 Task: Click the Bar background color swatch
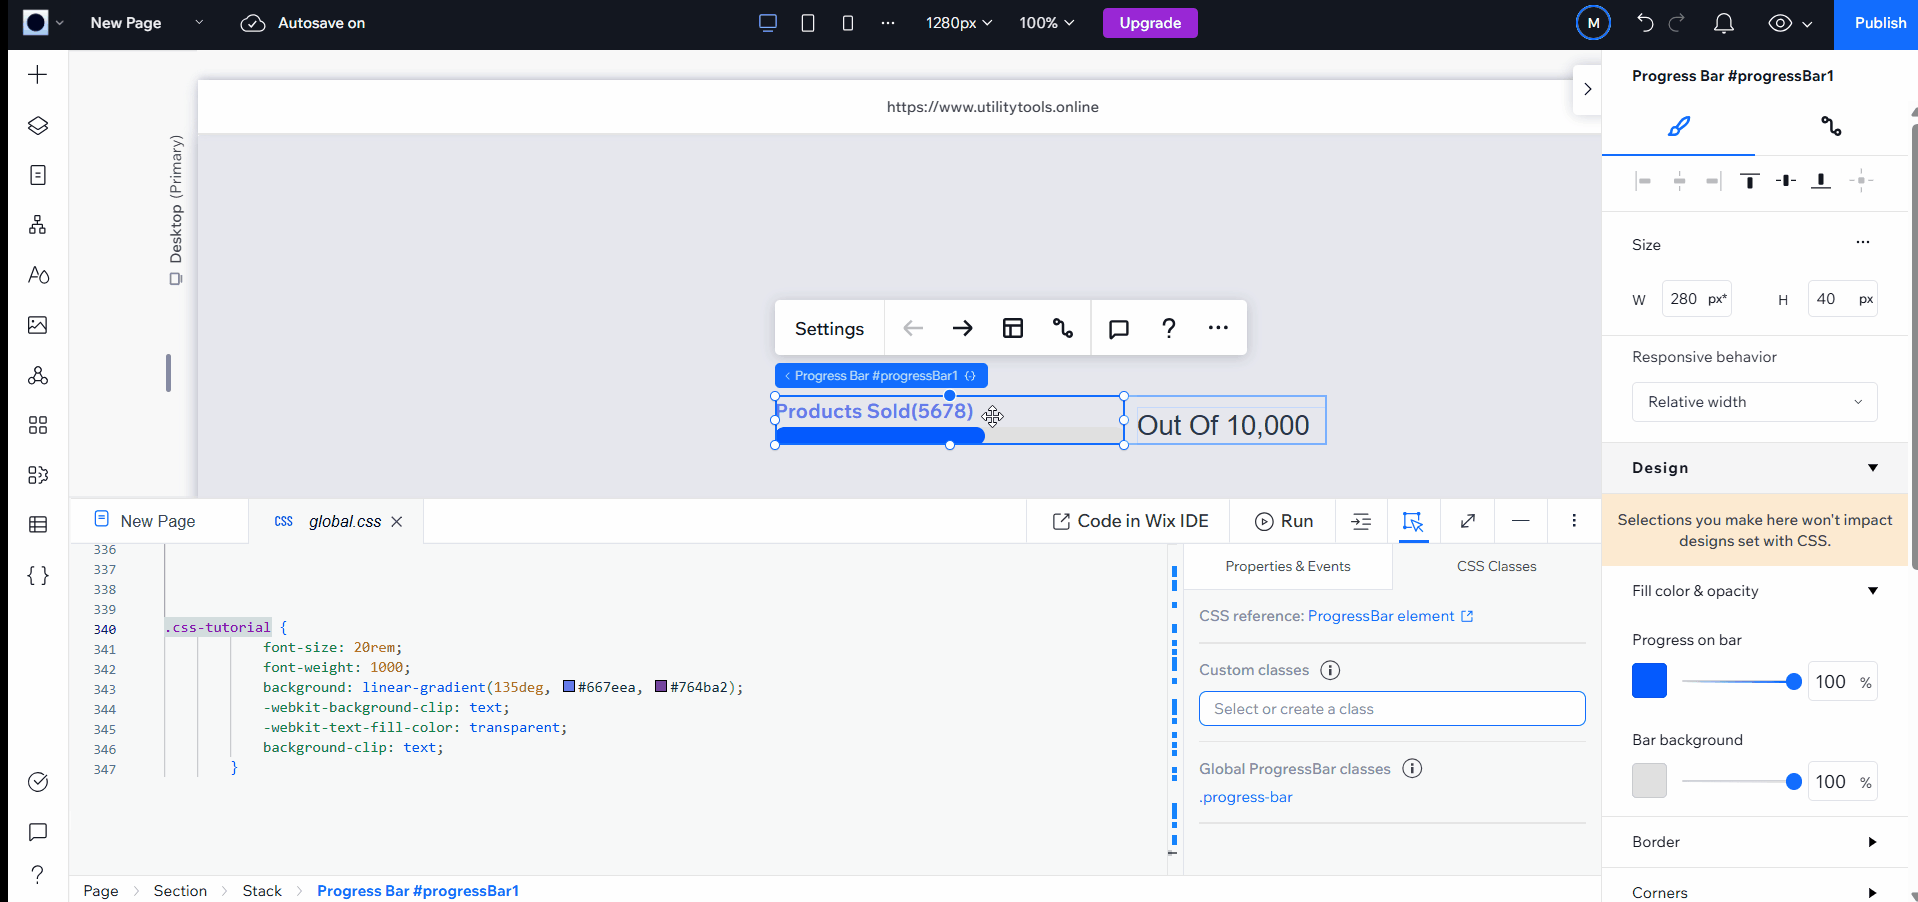pos(1649,780)
